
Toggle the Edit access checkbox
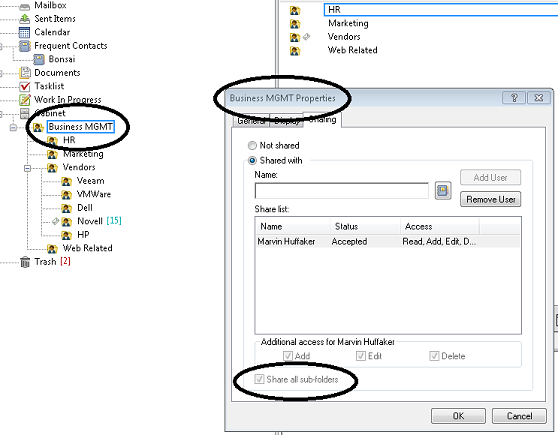point(360,356)
